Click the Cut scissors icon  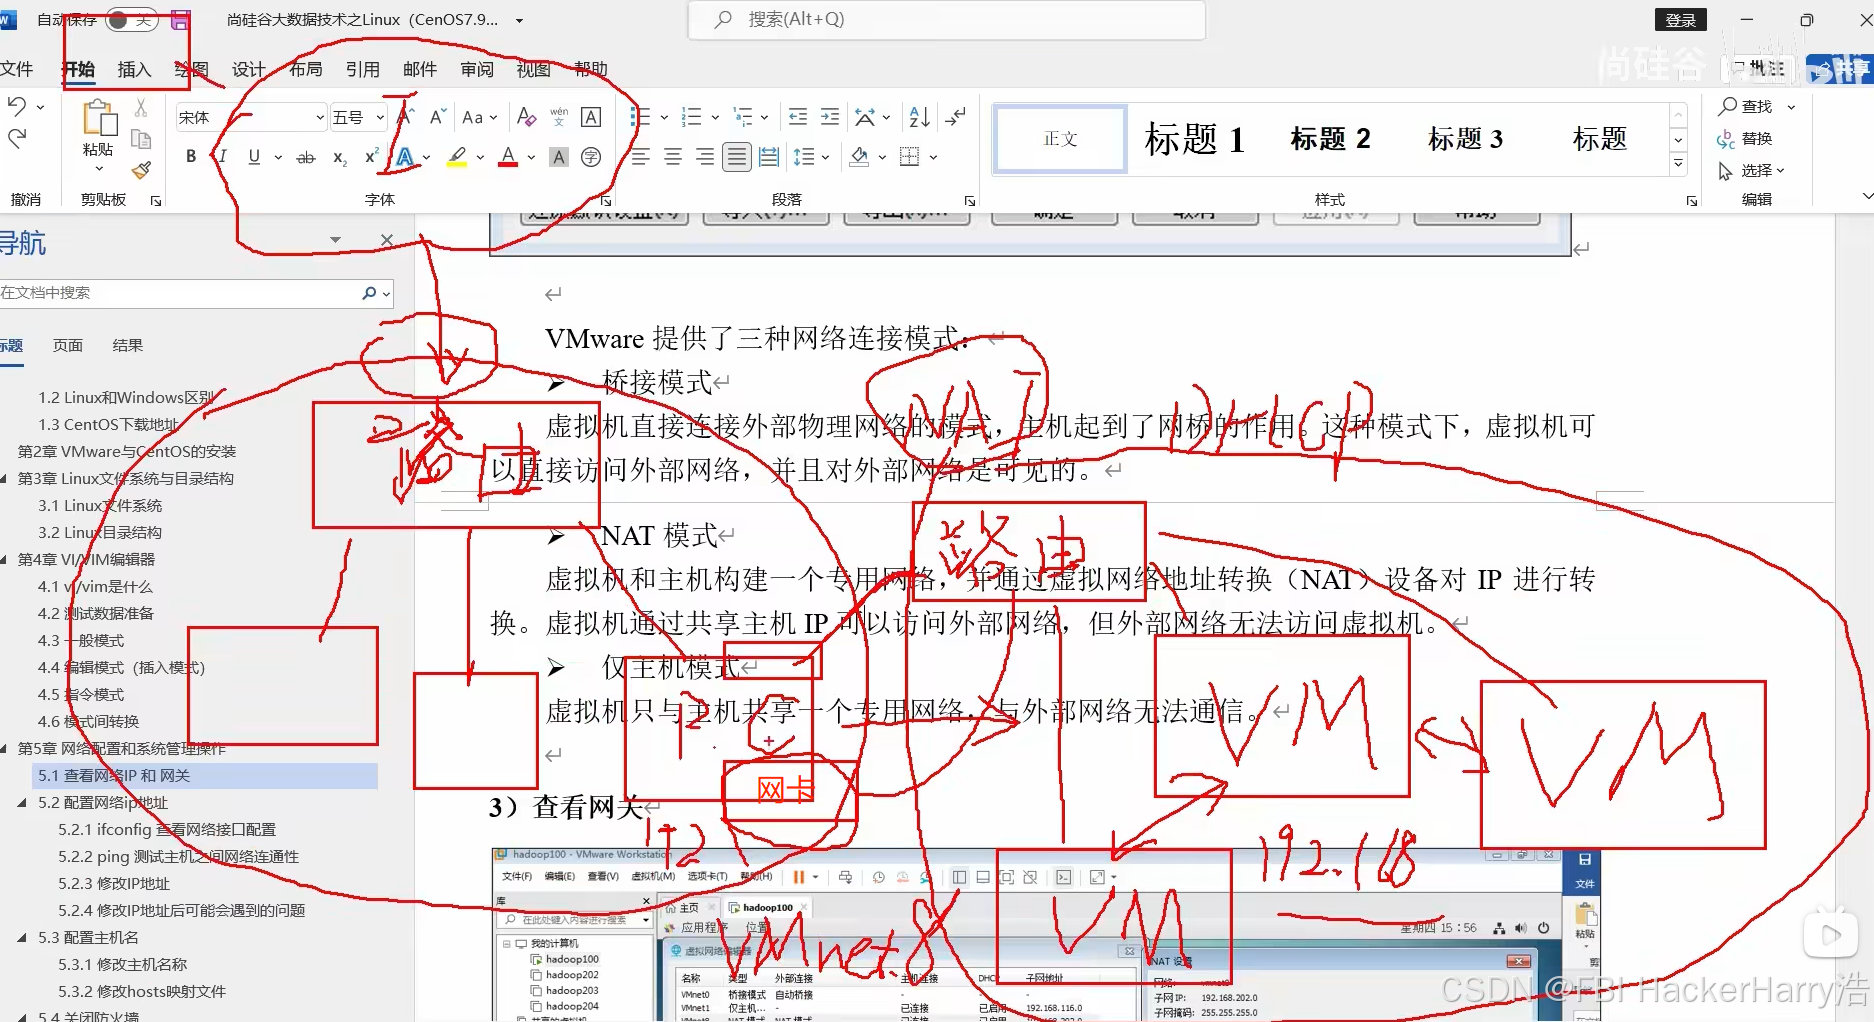pos(141,108)
